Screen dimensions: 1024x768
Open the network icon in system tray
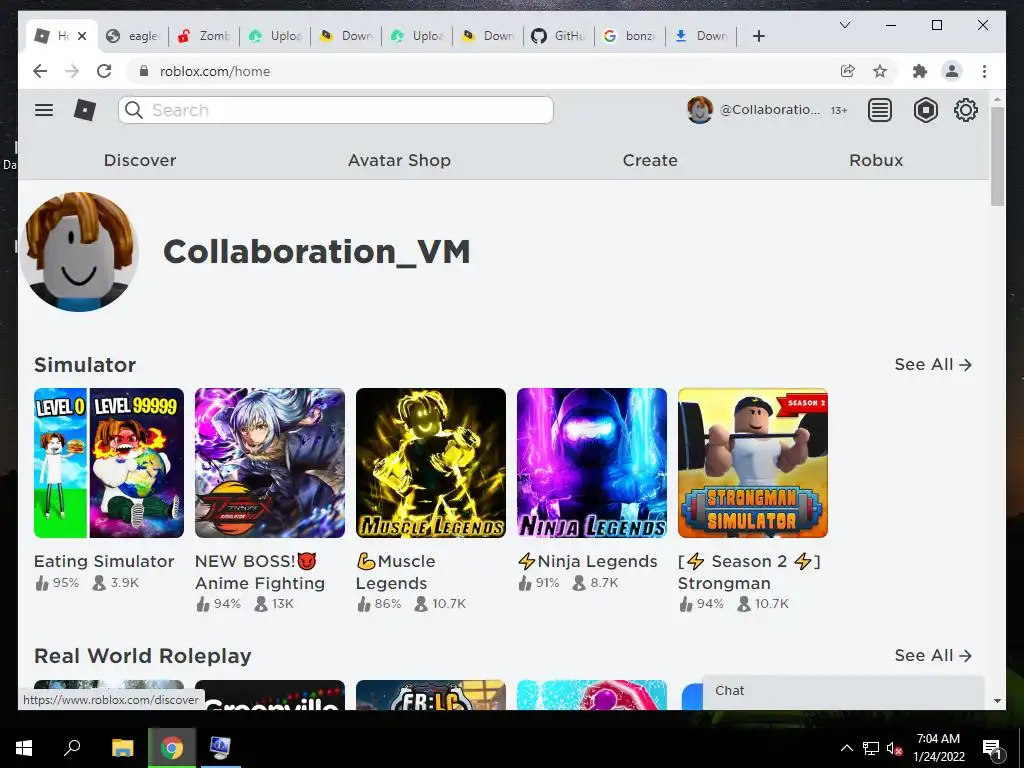pyautogui.click(x=871, y=748)
